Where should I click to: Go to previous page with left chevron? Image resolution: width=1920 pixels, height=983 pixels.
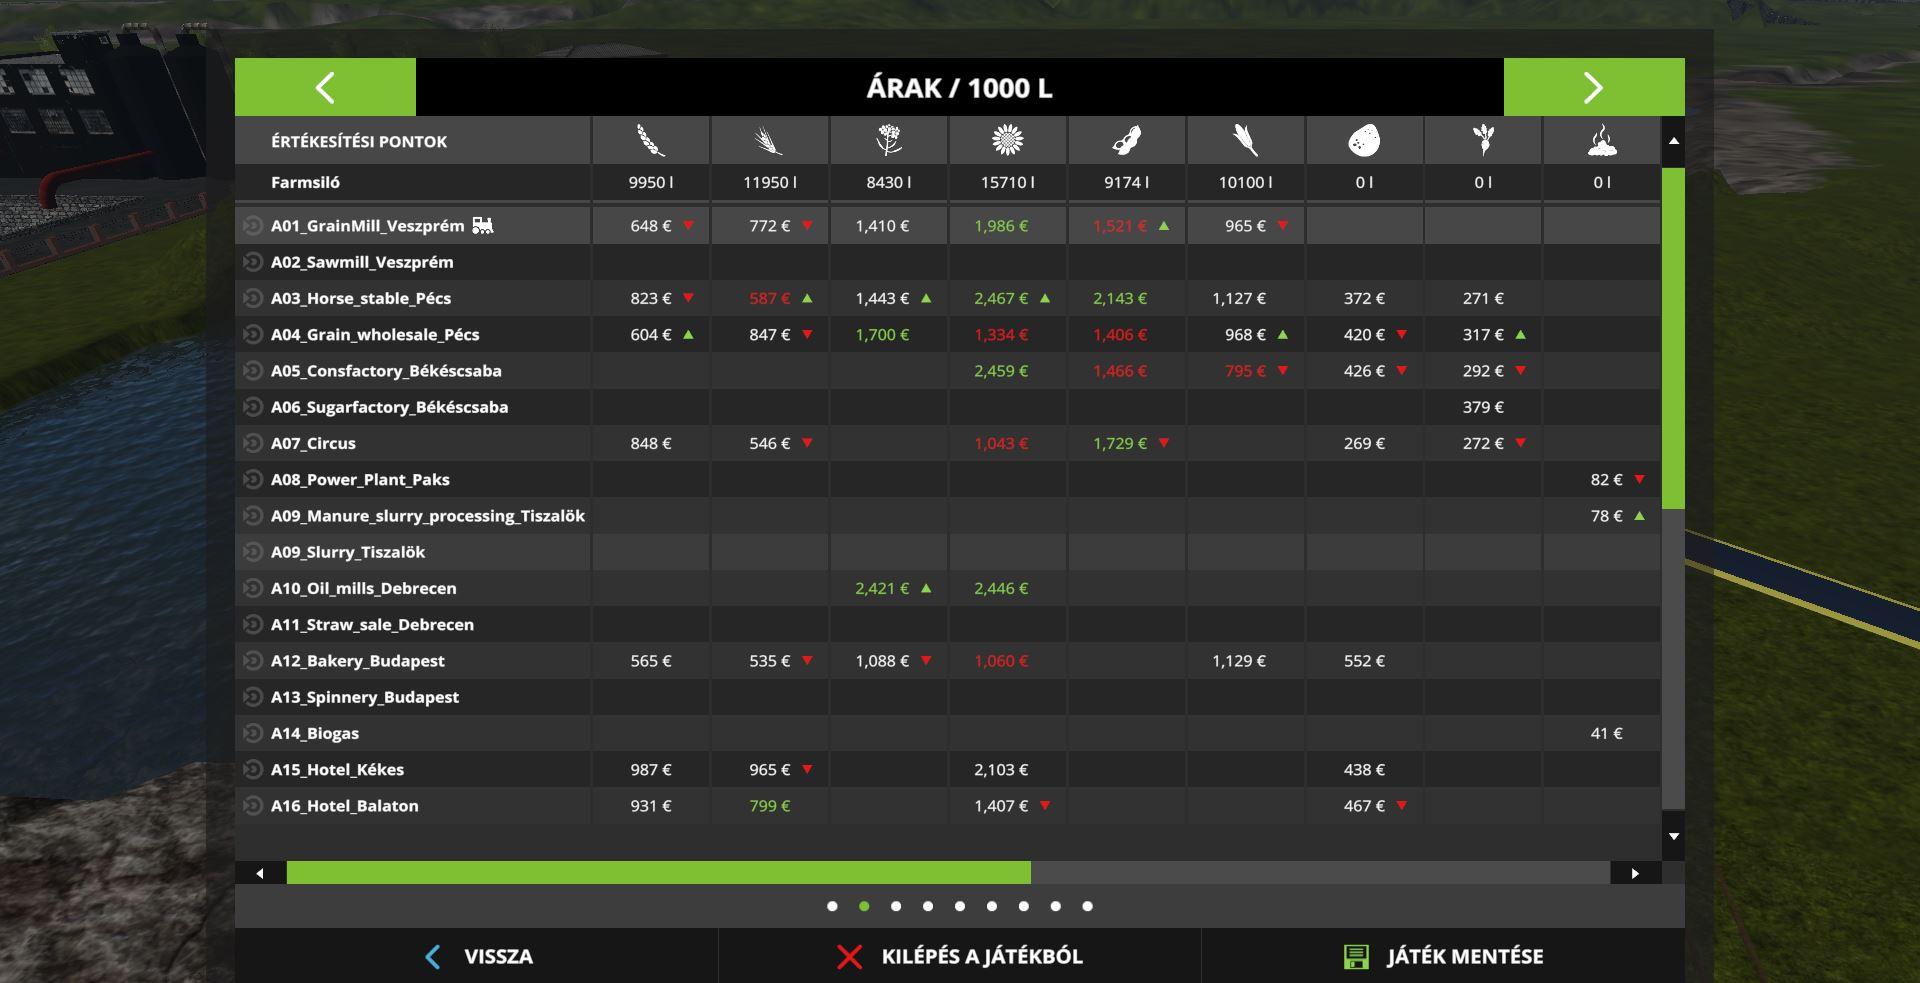(x=325, y=88)
